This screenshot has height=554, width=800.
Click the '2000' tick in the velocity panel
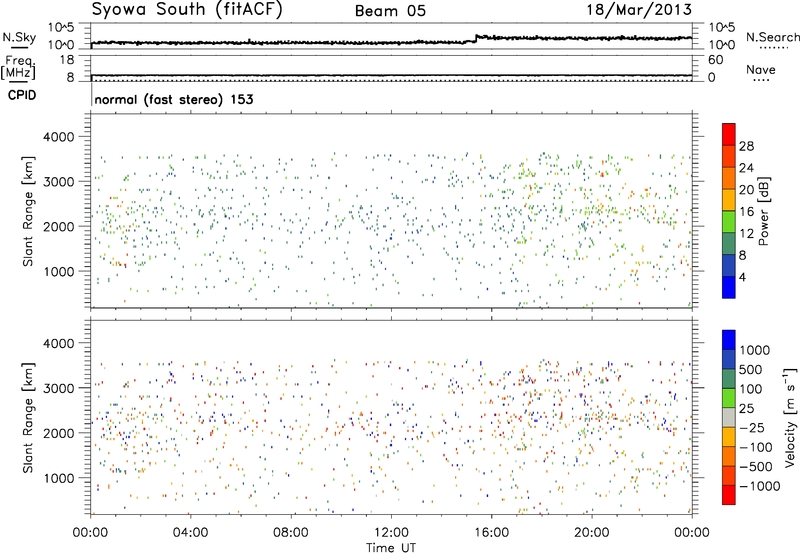pos(59,433)
